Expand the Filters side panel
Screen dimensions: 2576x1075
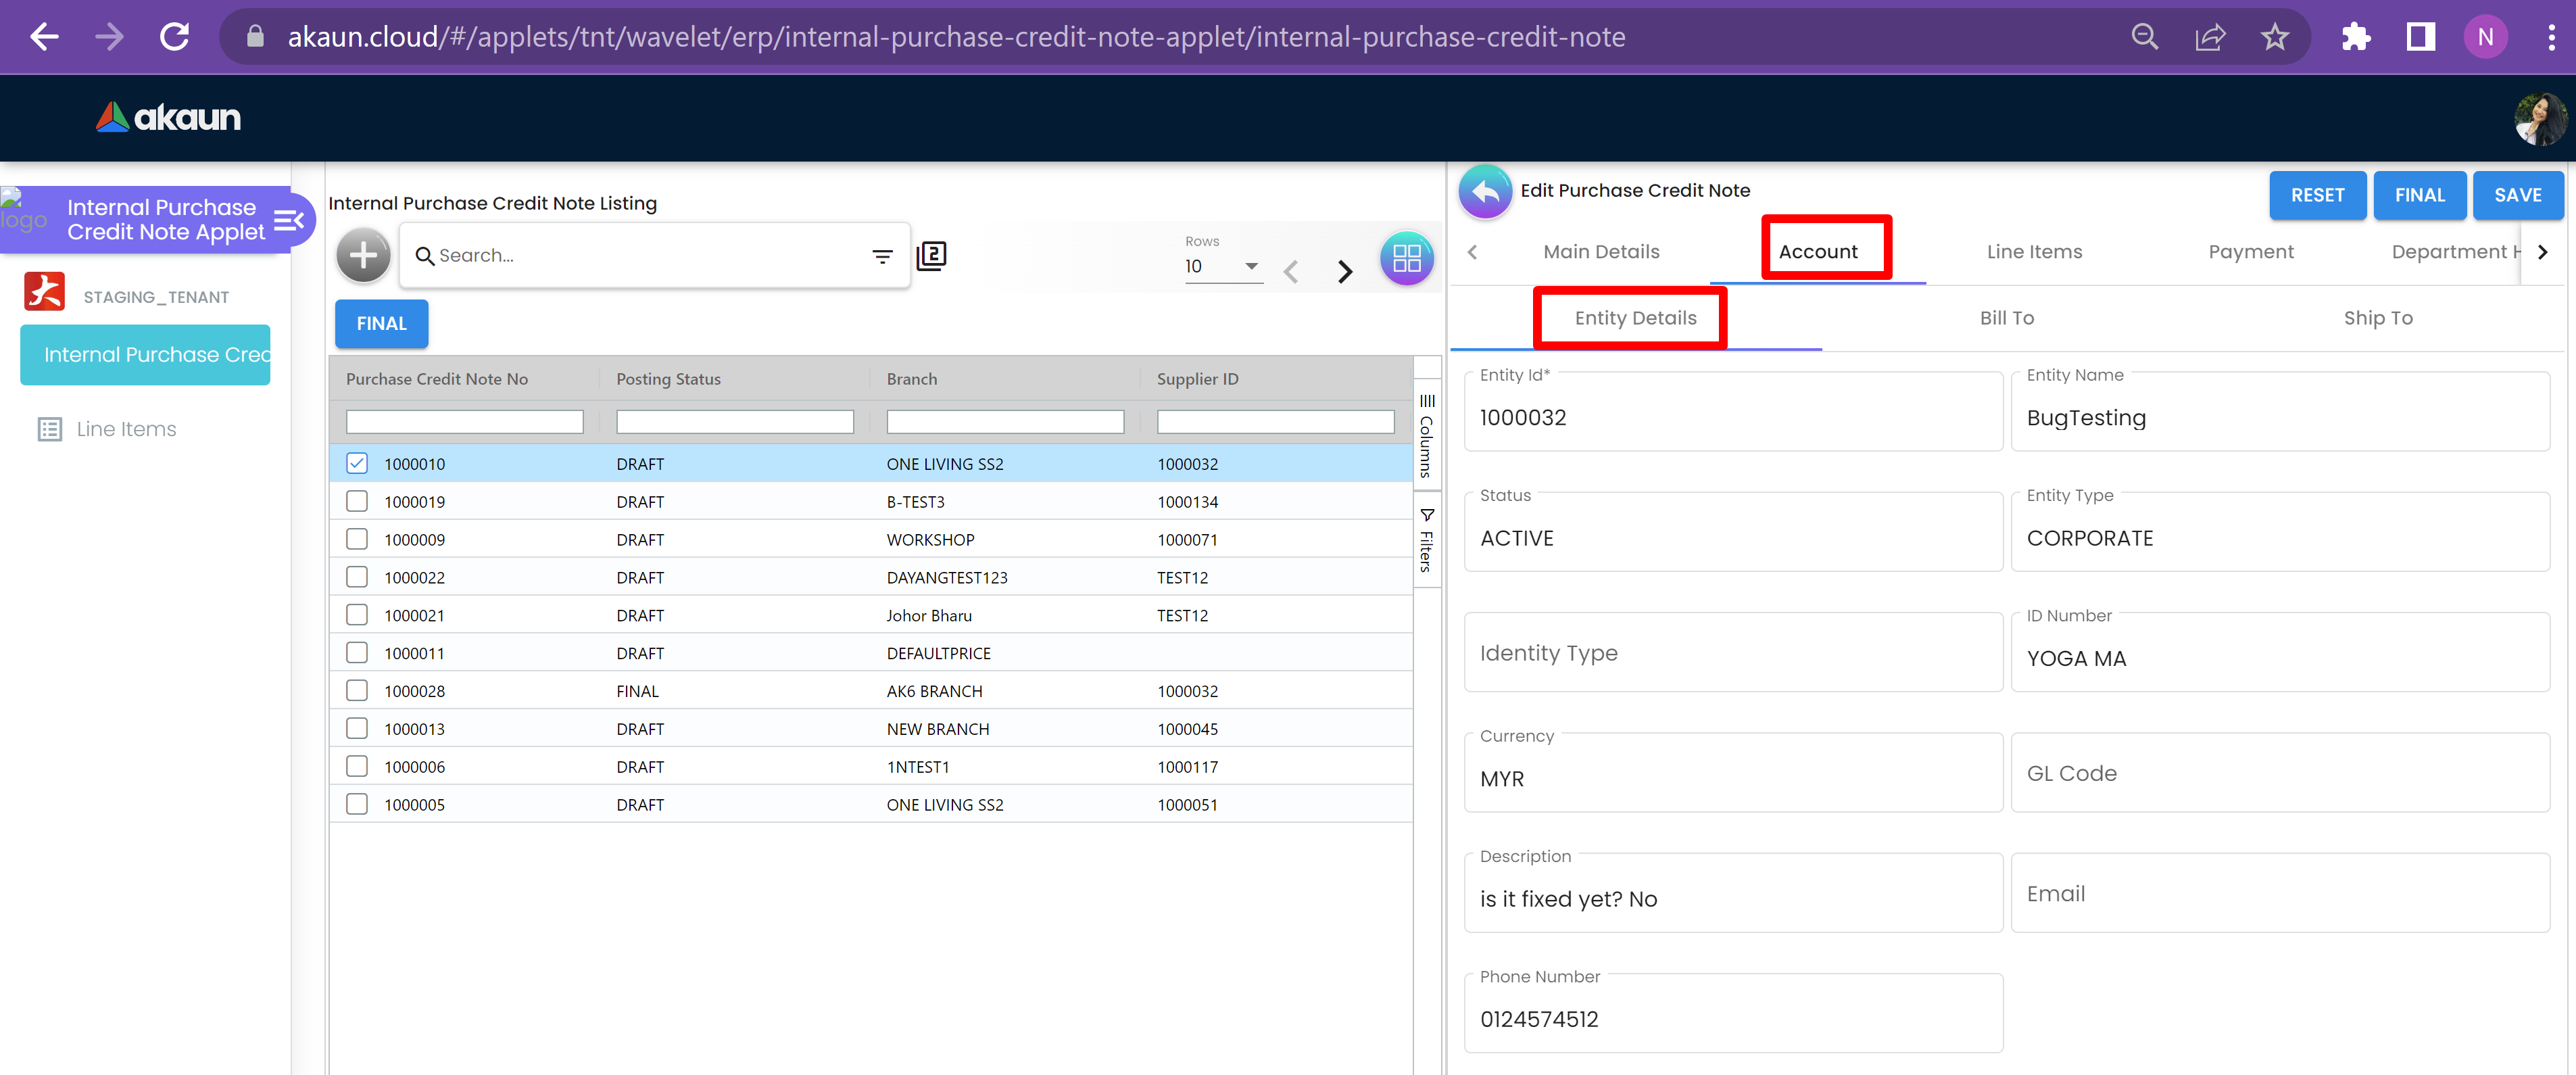point(1426,540)
